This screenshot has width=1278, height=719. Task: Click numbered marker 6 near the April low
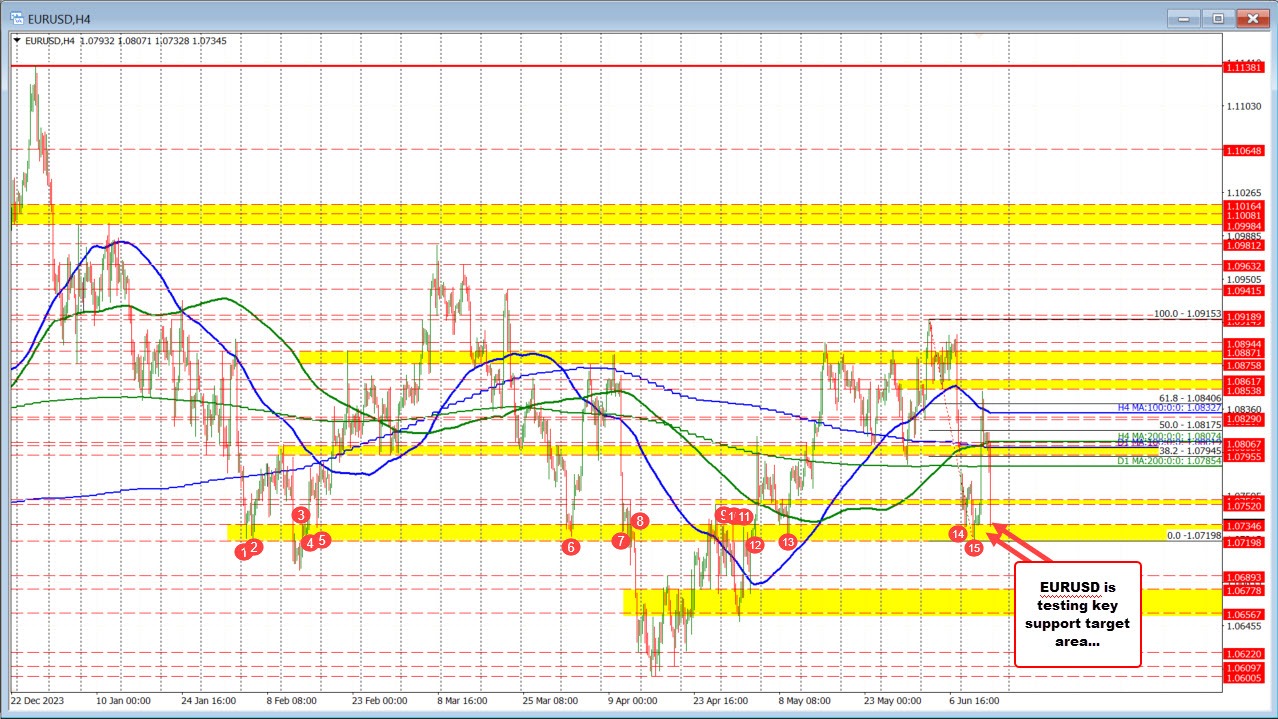click(570, 548)
